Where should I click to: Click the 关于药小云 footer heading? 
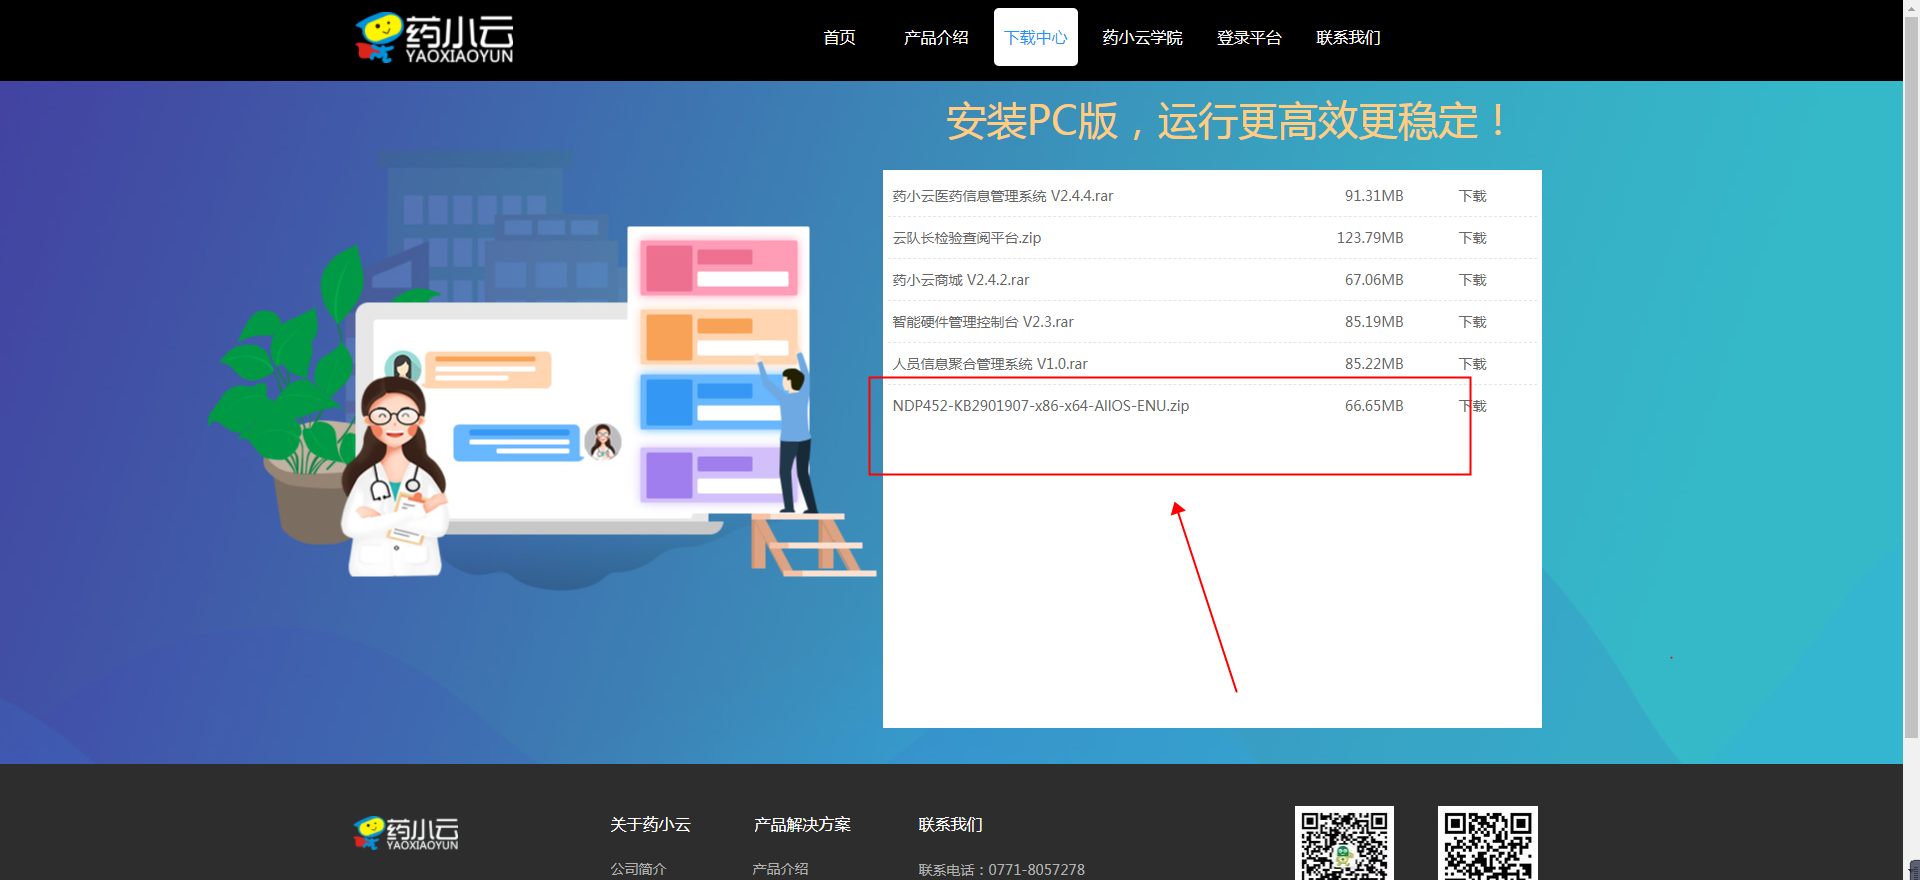coord(650,825)
